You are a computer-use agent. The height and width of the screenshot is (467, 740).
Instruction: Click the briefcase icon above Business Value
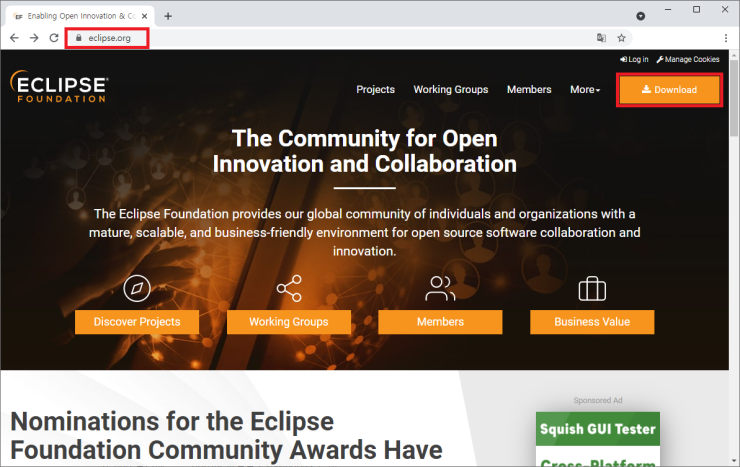pos(592,290)
